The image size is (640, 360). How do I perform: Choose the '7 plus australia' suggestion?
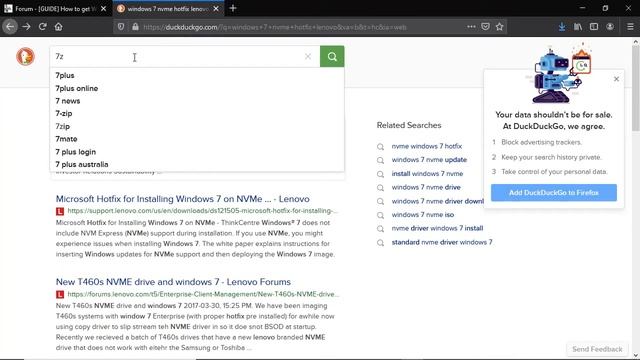82,164
